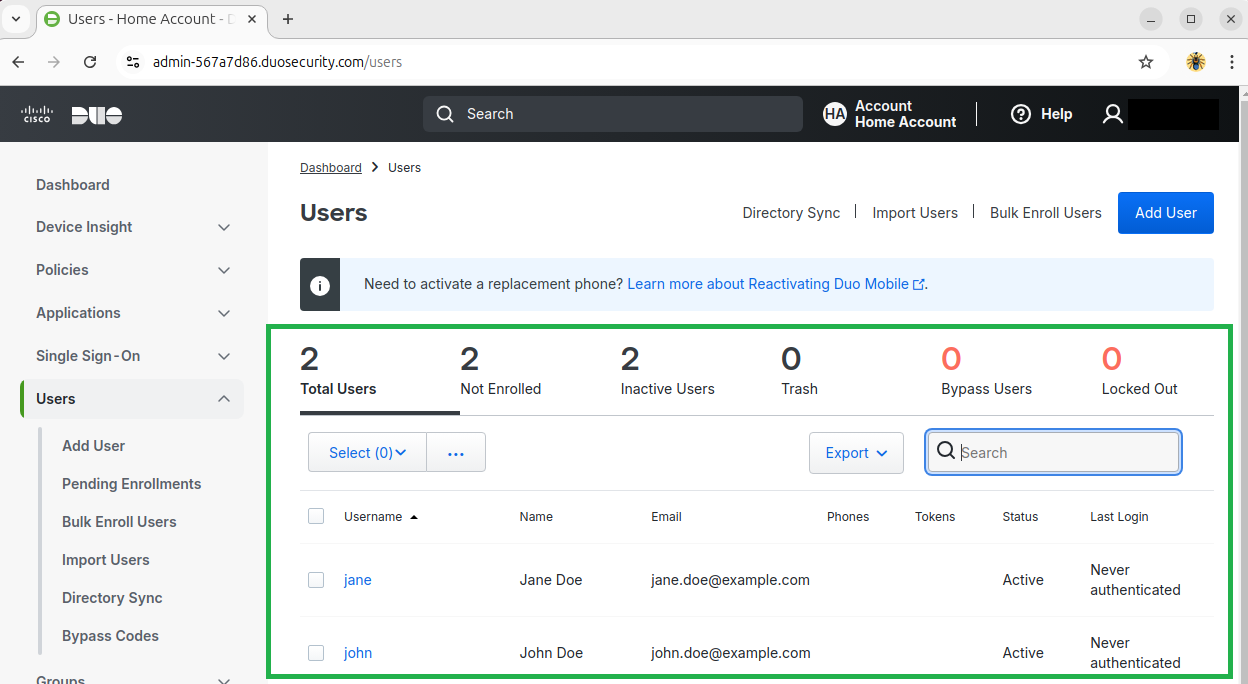Click the users table Search field
This screenshot has width=1248, height=684.
pyautogui.click(x=1065, y=453)
